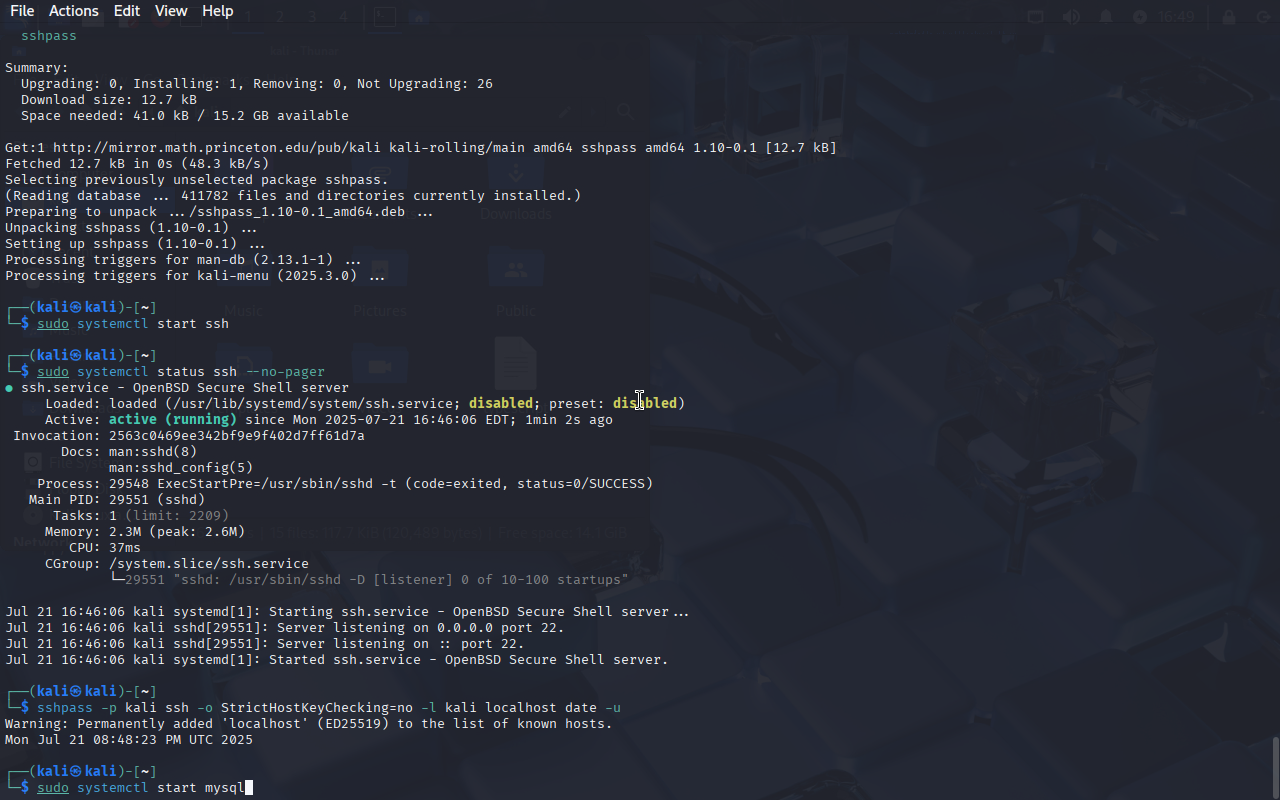Click the 'Started ssh.service' log line
1280x800 pixels.
click(x=337, y=660)
